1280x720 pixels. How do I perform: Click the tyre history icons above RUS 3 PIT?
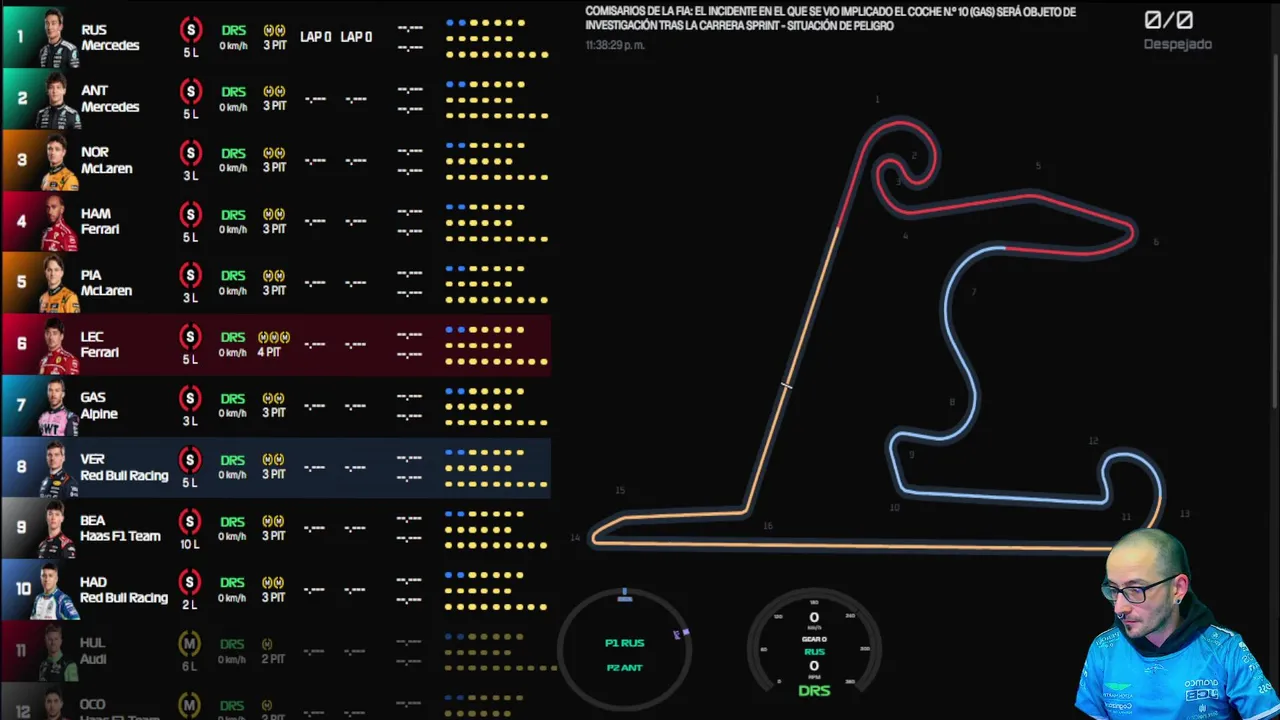[x=274, y=30]
